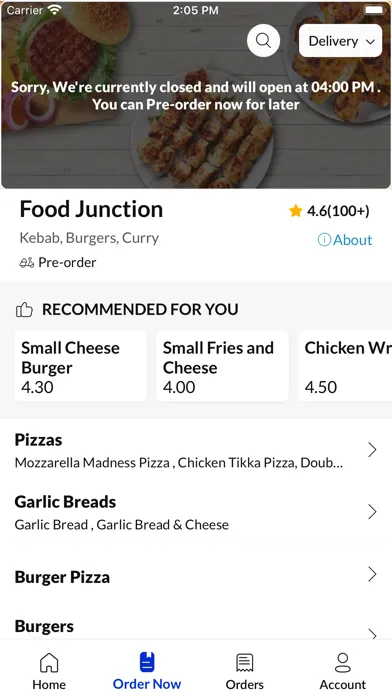The width and height of the screenshot is (392, 696).
Task: Expand the Pizzas category chevron
Action: click(372, 450)
